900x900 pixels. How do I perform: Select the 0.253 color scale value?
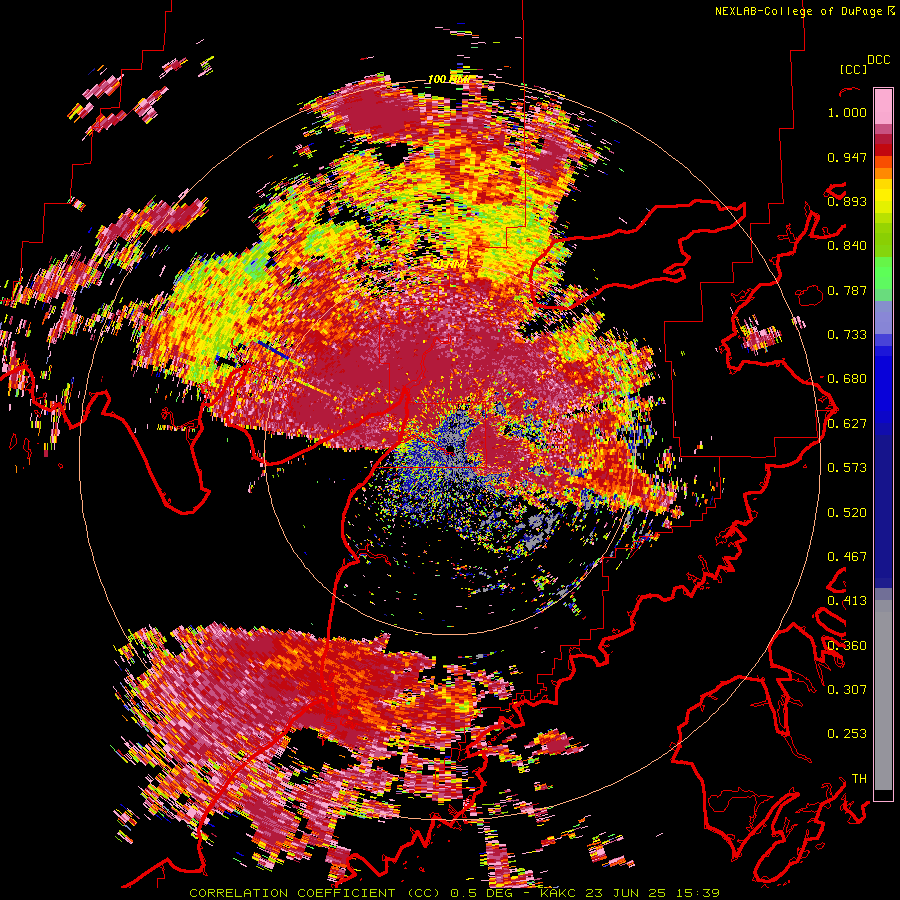tap(847, 734)
